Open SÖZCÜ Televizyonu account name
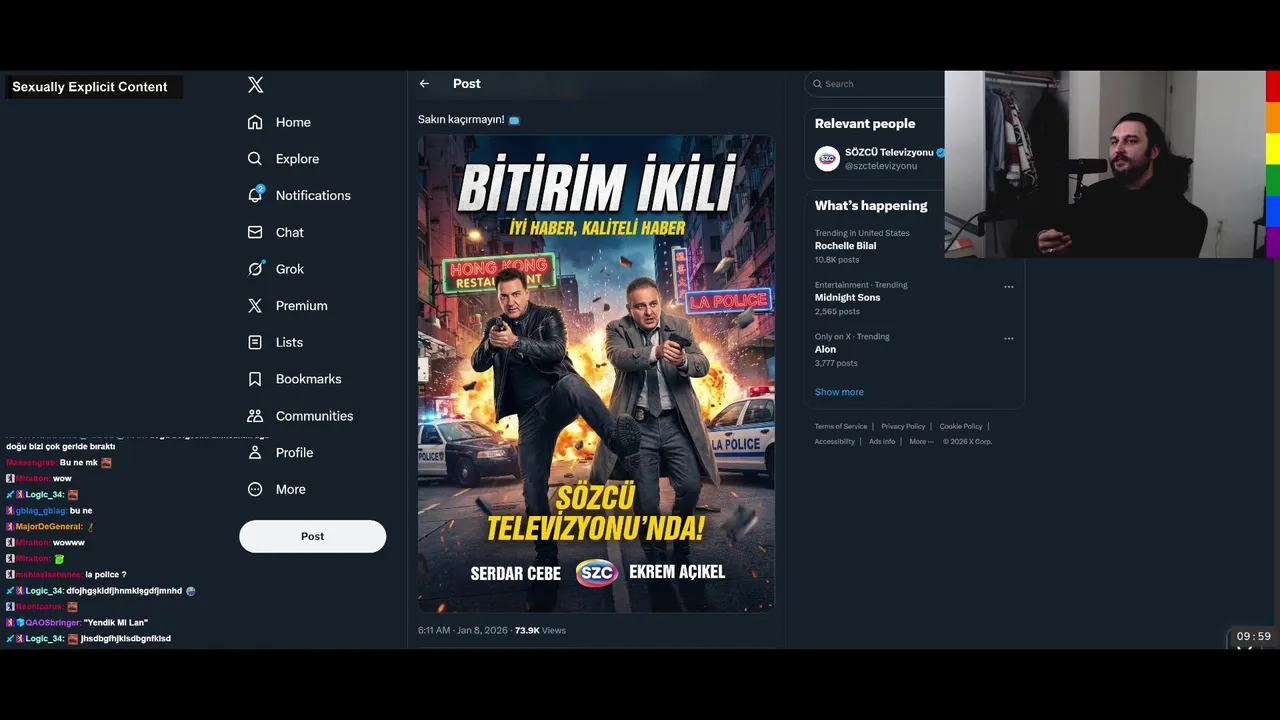The width and height of the screenshot is (1280, 720). (x=889, y=153)
